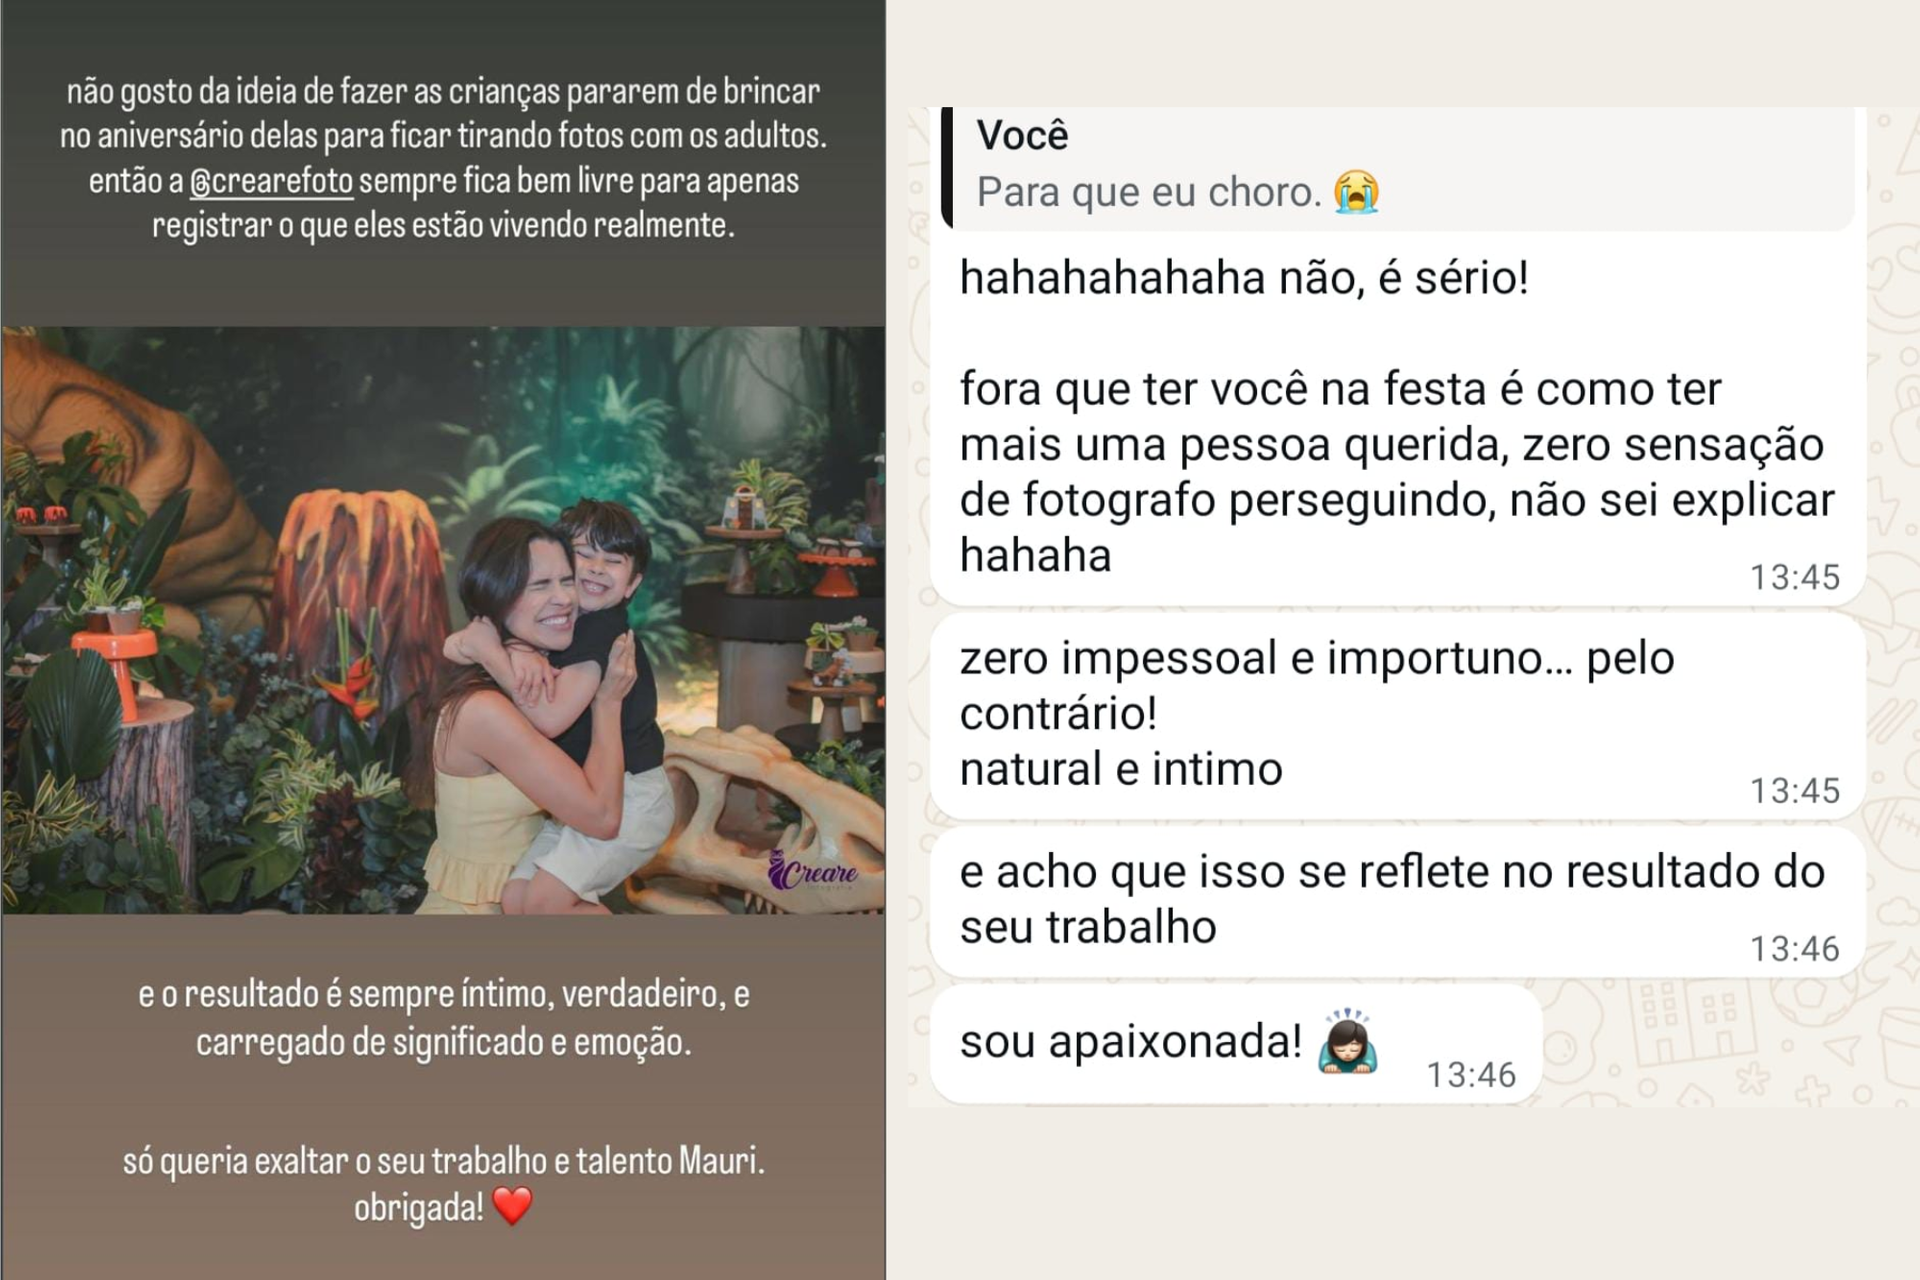Click the crying face emoji in quoted reply

tap(1356, 192)
